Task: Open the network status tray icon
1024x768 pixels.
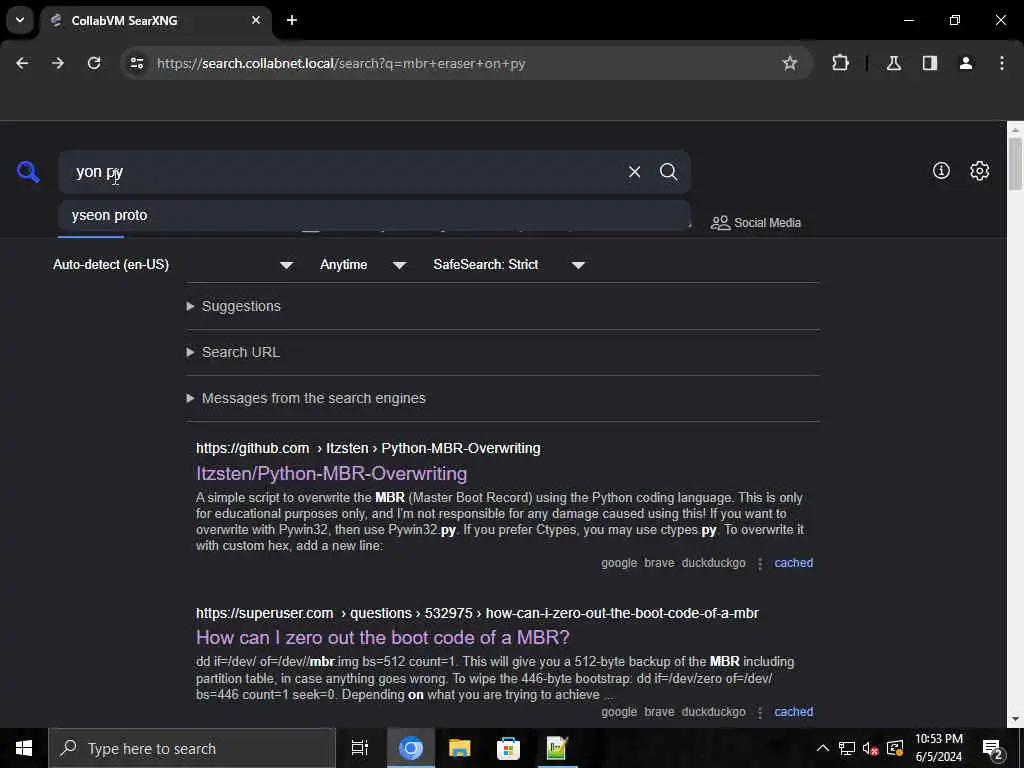Action: click(847, 748)
